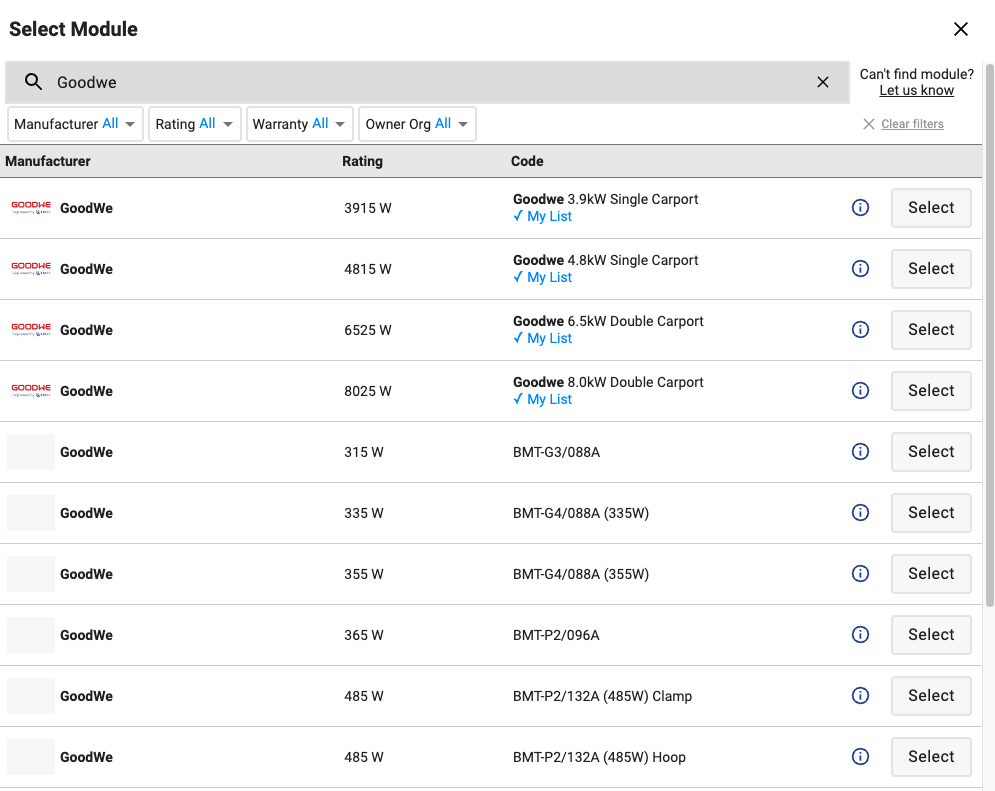Click the dialog's vertical scrollbar
This screenshot has height=791, width=995.
tap(989, 335)
